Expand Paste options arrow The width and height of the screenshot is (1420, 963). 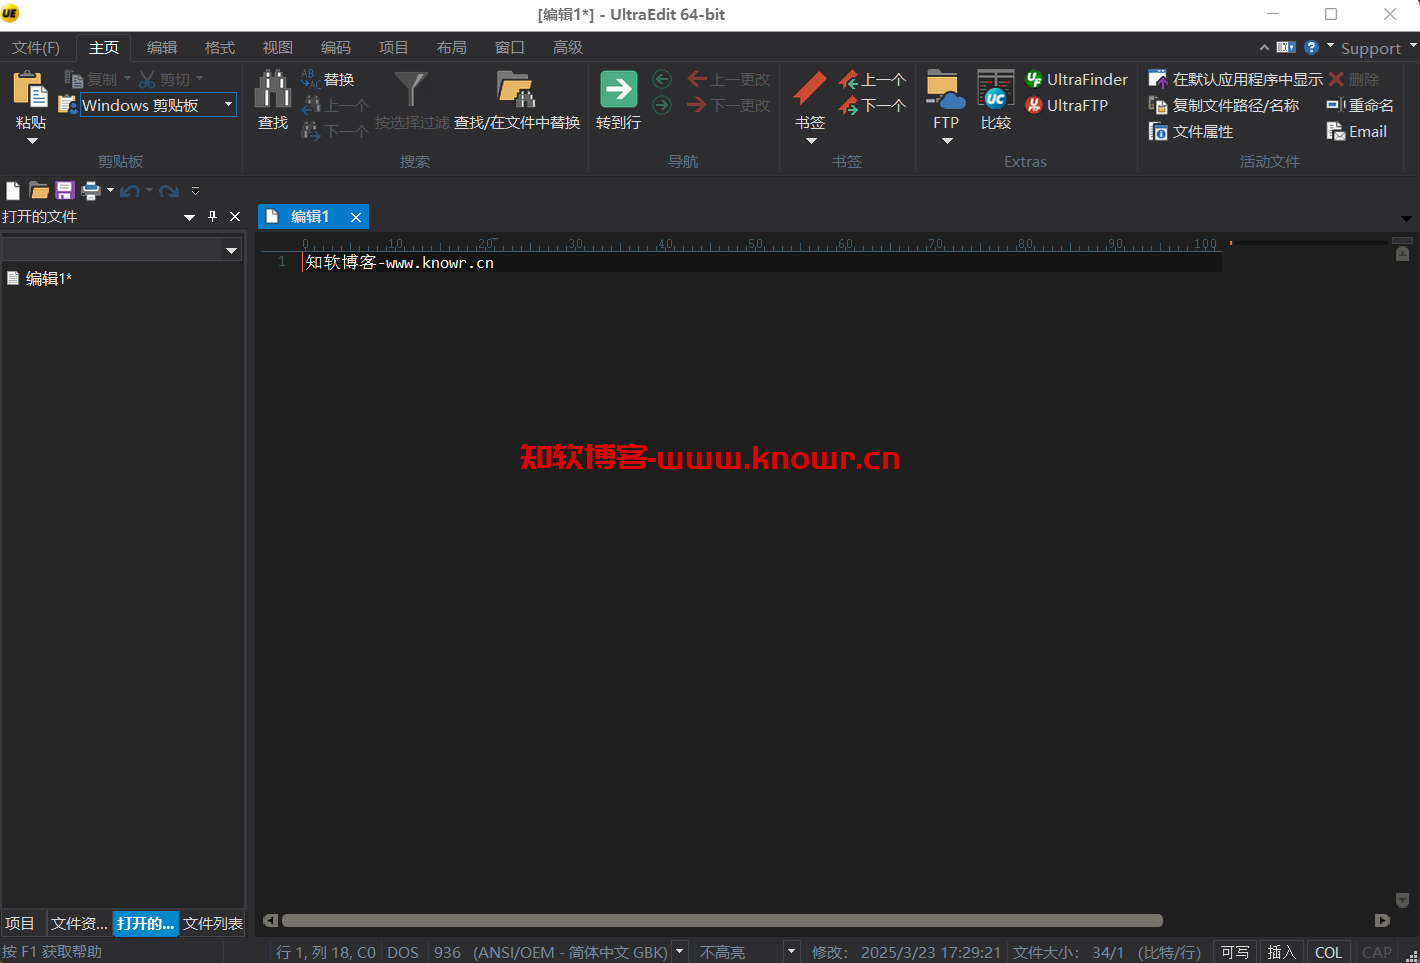[x=31, y=141]
